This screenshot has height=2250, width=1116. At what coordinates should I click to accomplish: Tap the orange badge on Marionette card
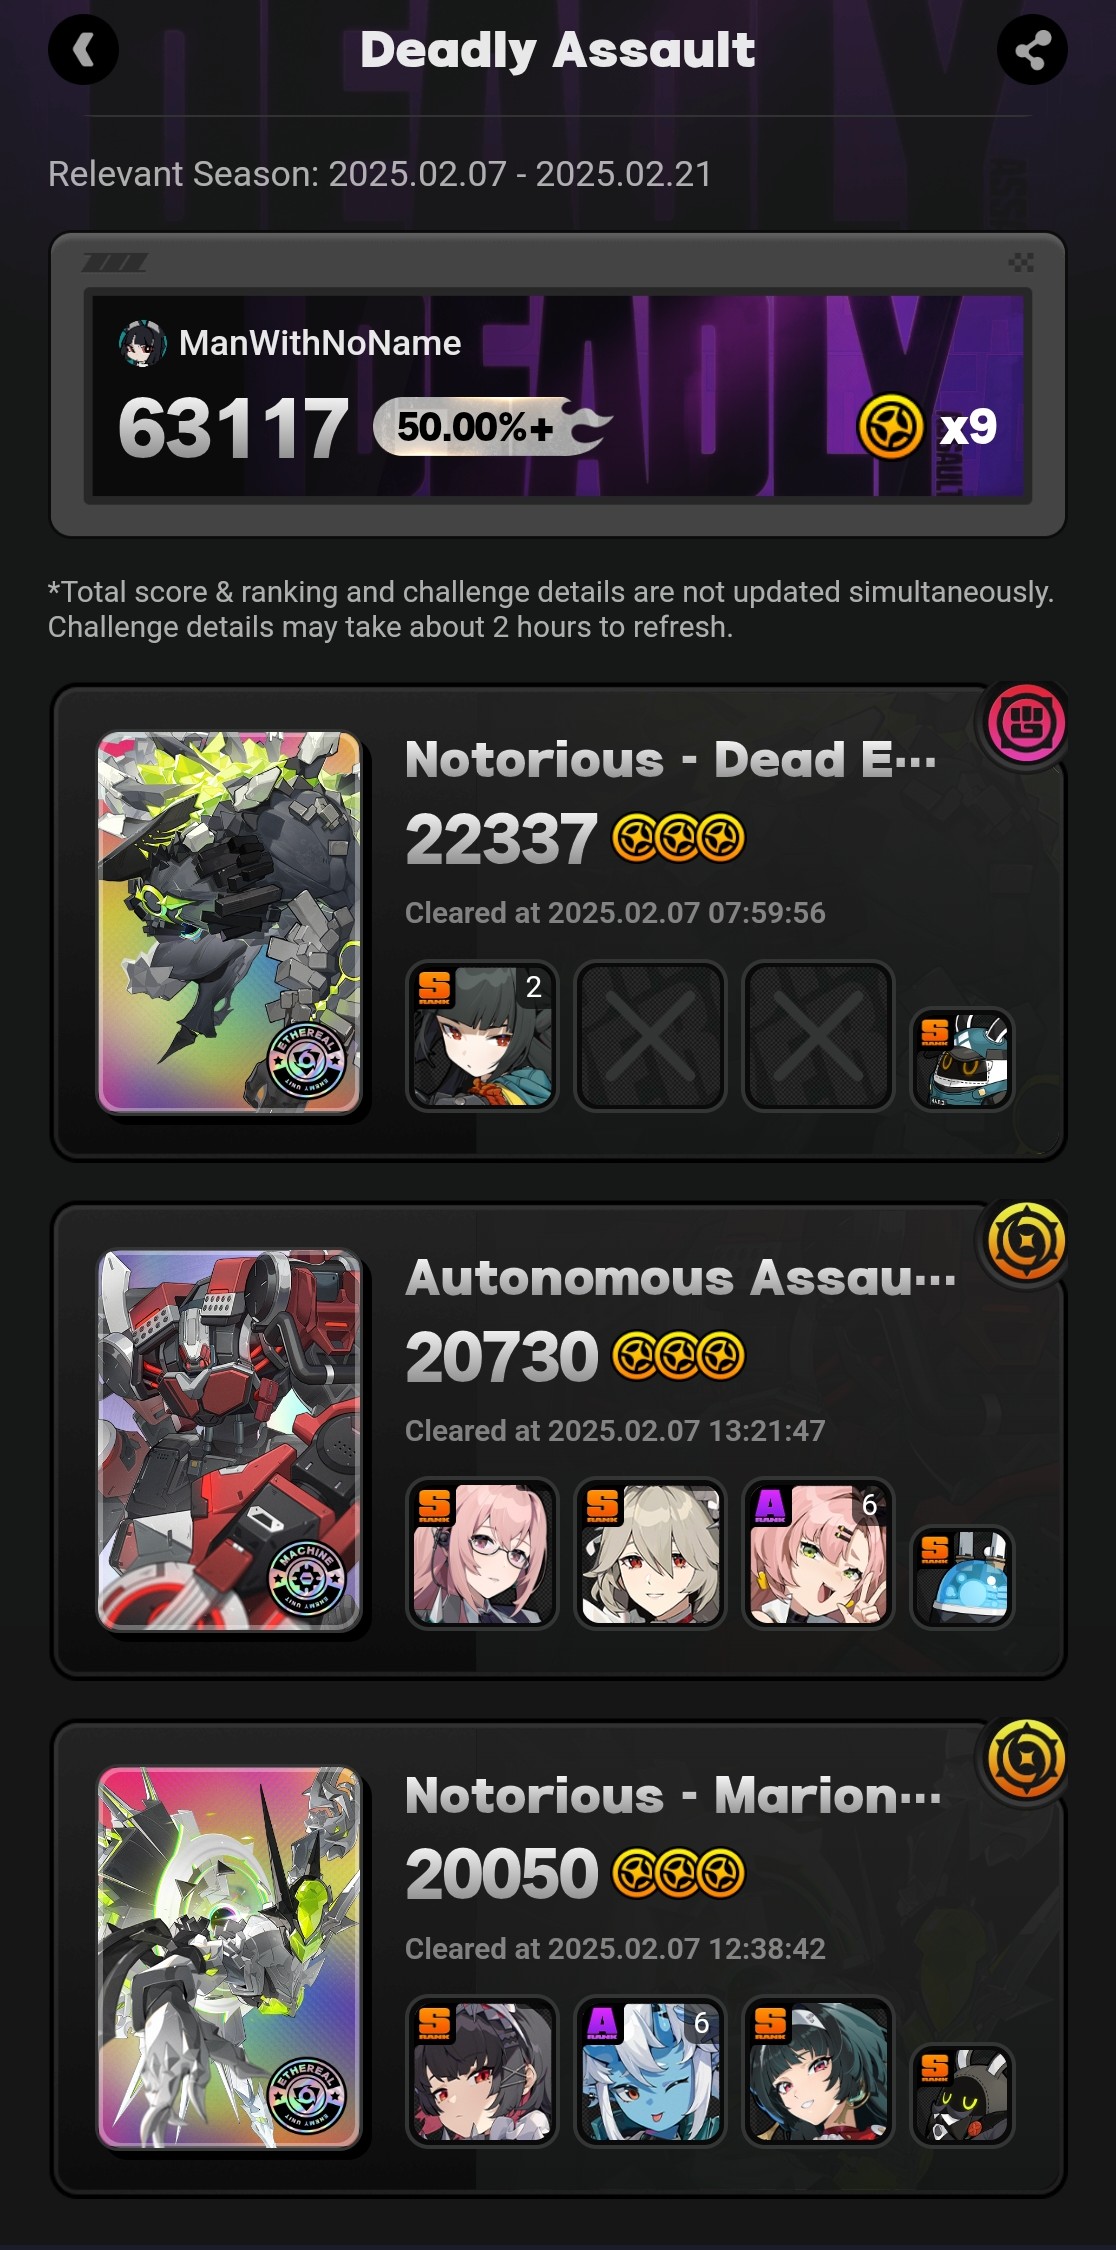point(1026,1759)
